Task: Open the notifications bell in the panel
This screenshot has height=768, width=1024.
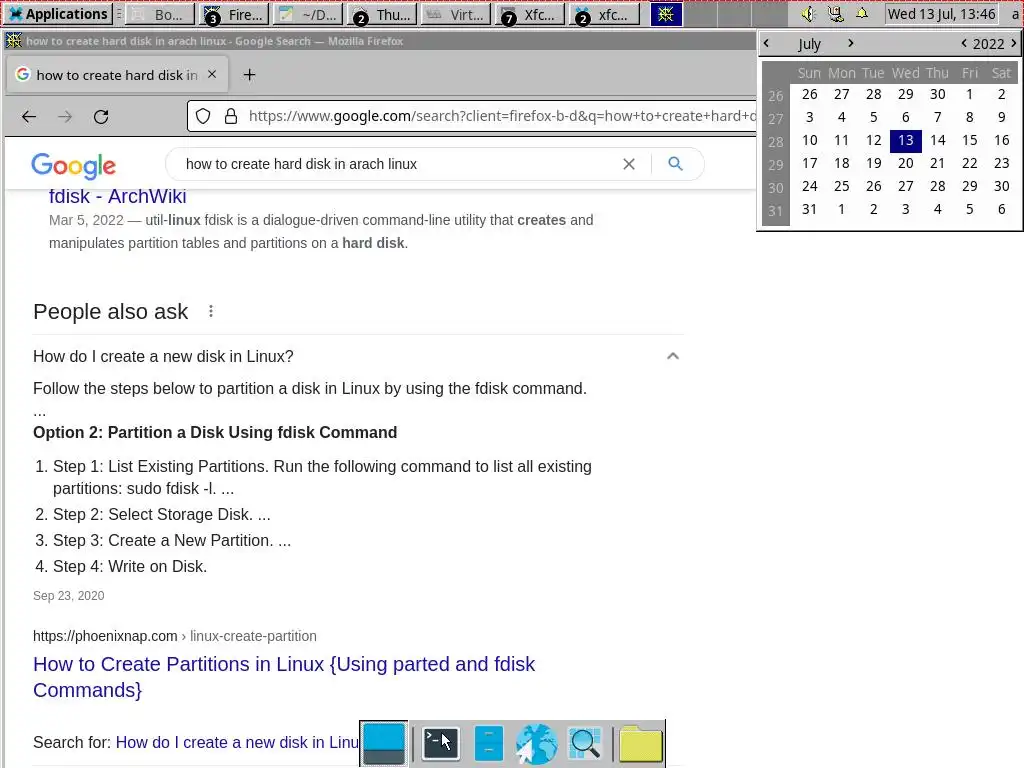Action: (x=862, y=14)
